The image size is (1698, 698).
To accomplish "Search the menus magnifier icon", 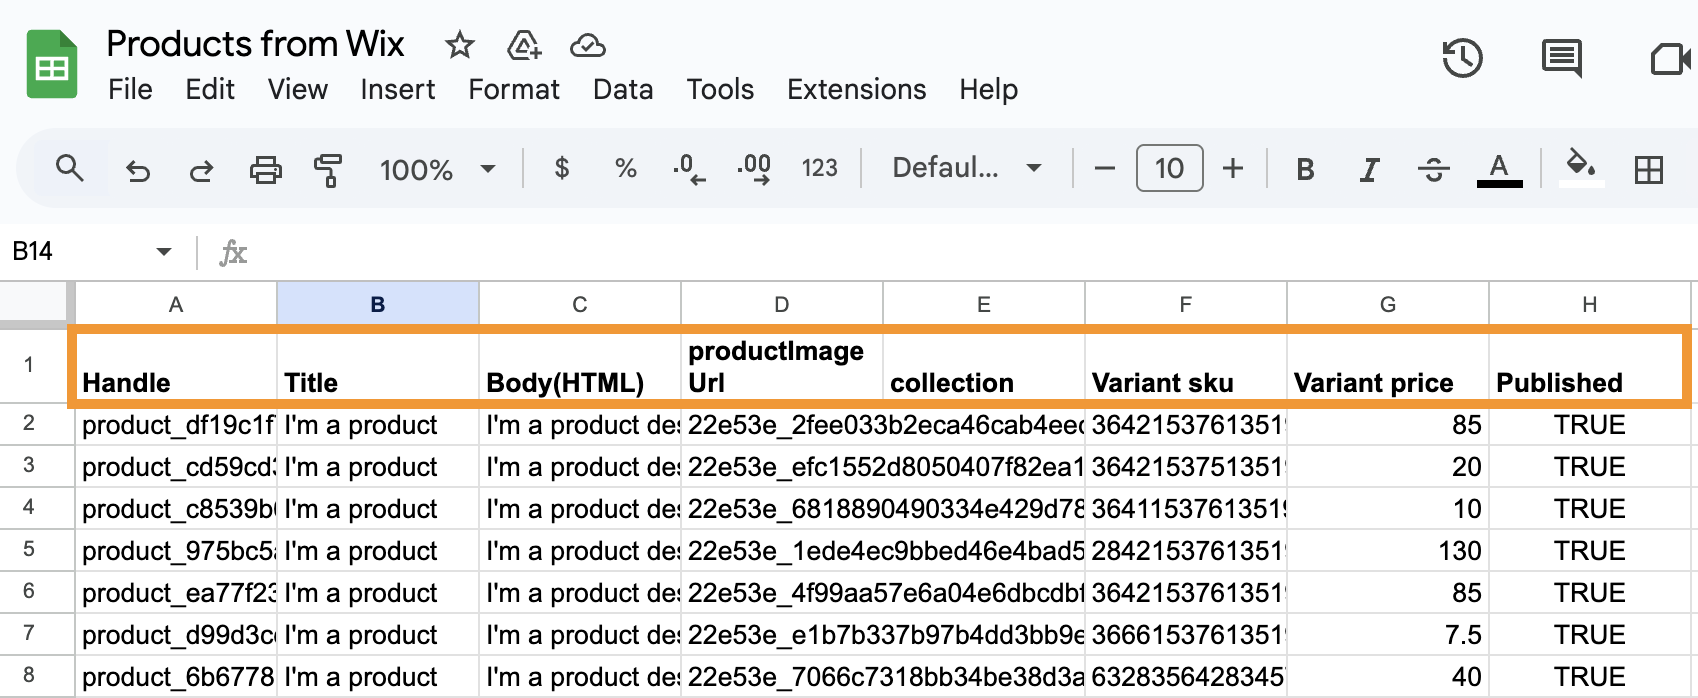I will pyautogui.click(x=69, y=168).
